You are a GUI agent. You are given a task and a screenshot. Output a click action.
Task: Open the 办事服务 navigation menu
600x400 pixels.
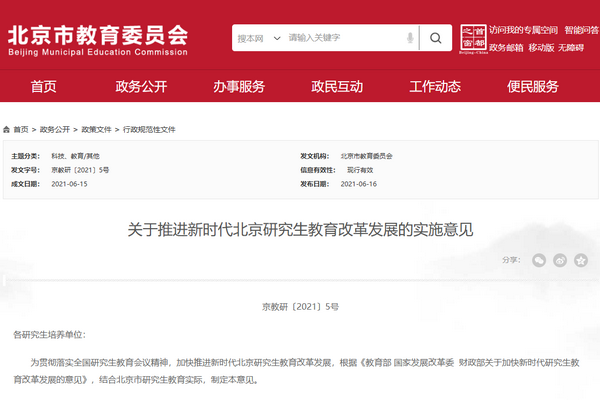239,87
